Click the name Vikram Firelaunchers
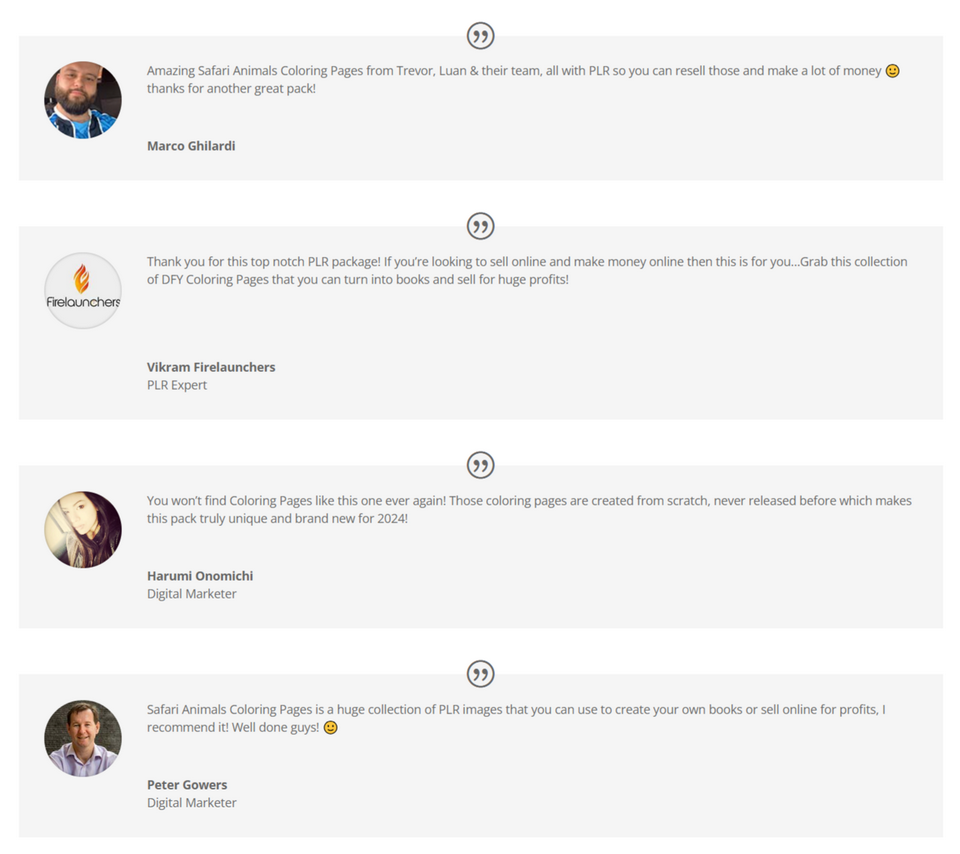This screenshot has width=960, height=854. [x=211, y=367]
